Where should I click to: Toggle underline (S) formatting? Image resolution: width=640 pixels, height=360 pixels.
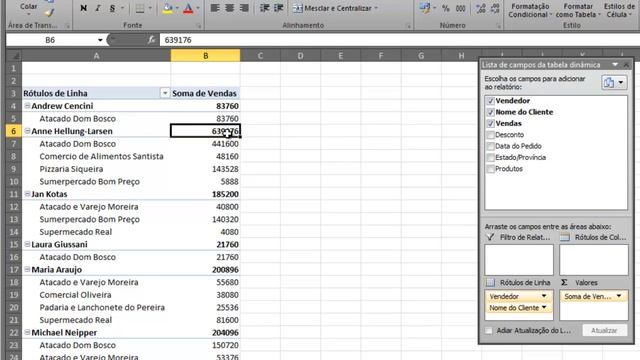[112, 8]
